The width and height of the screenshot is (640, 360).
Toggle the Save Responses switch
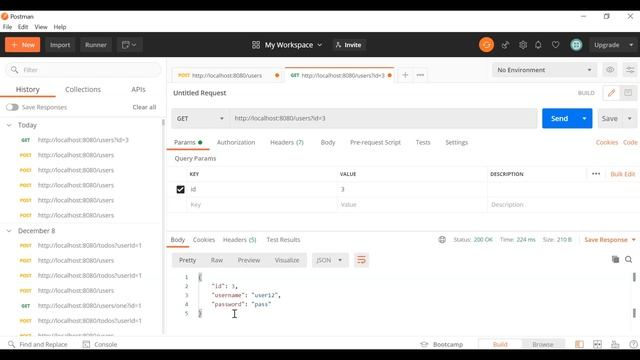12,107
